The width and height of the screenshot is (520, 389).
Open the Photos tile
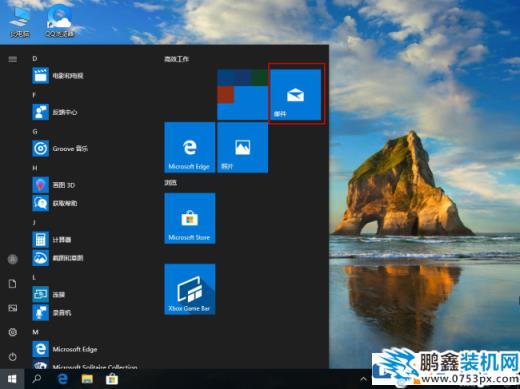tap(242, 147)
